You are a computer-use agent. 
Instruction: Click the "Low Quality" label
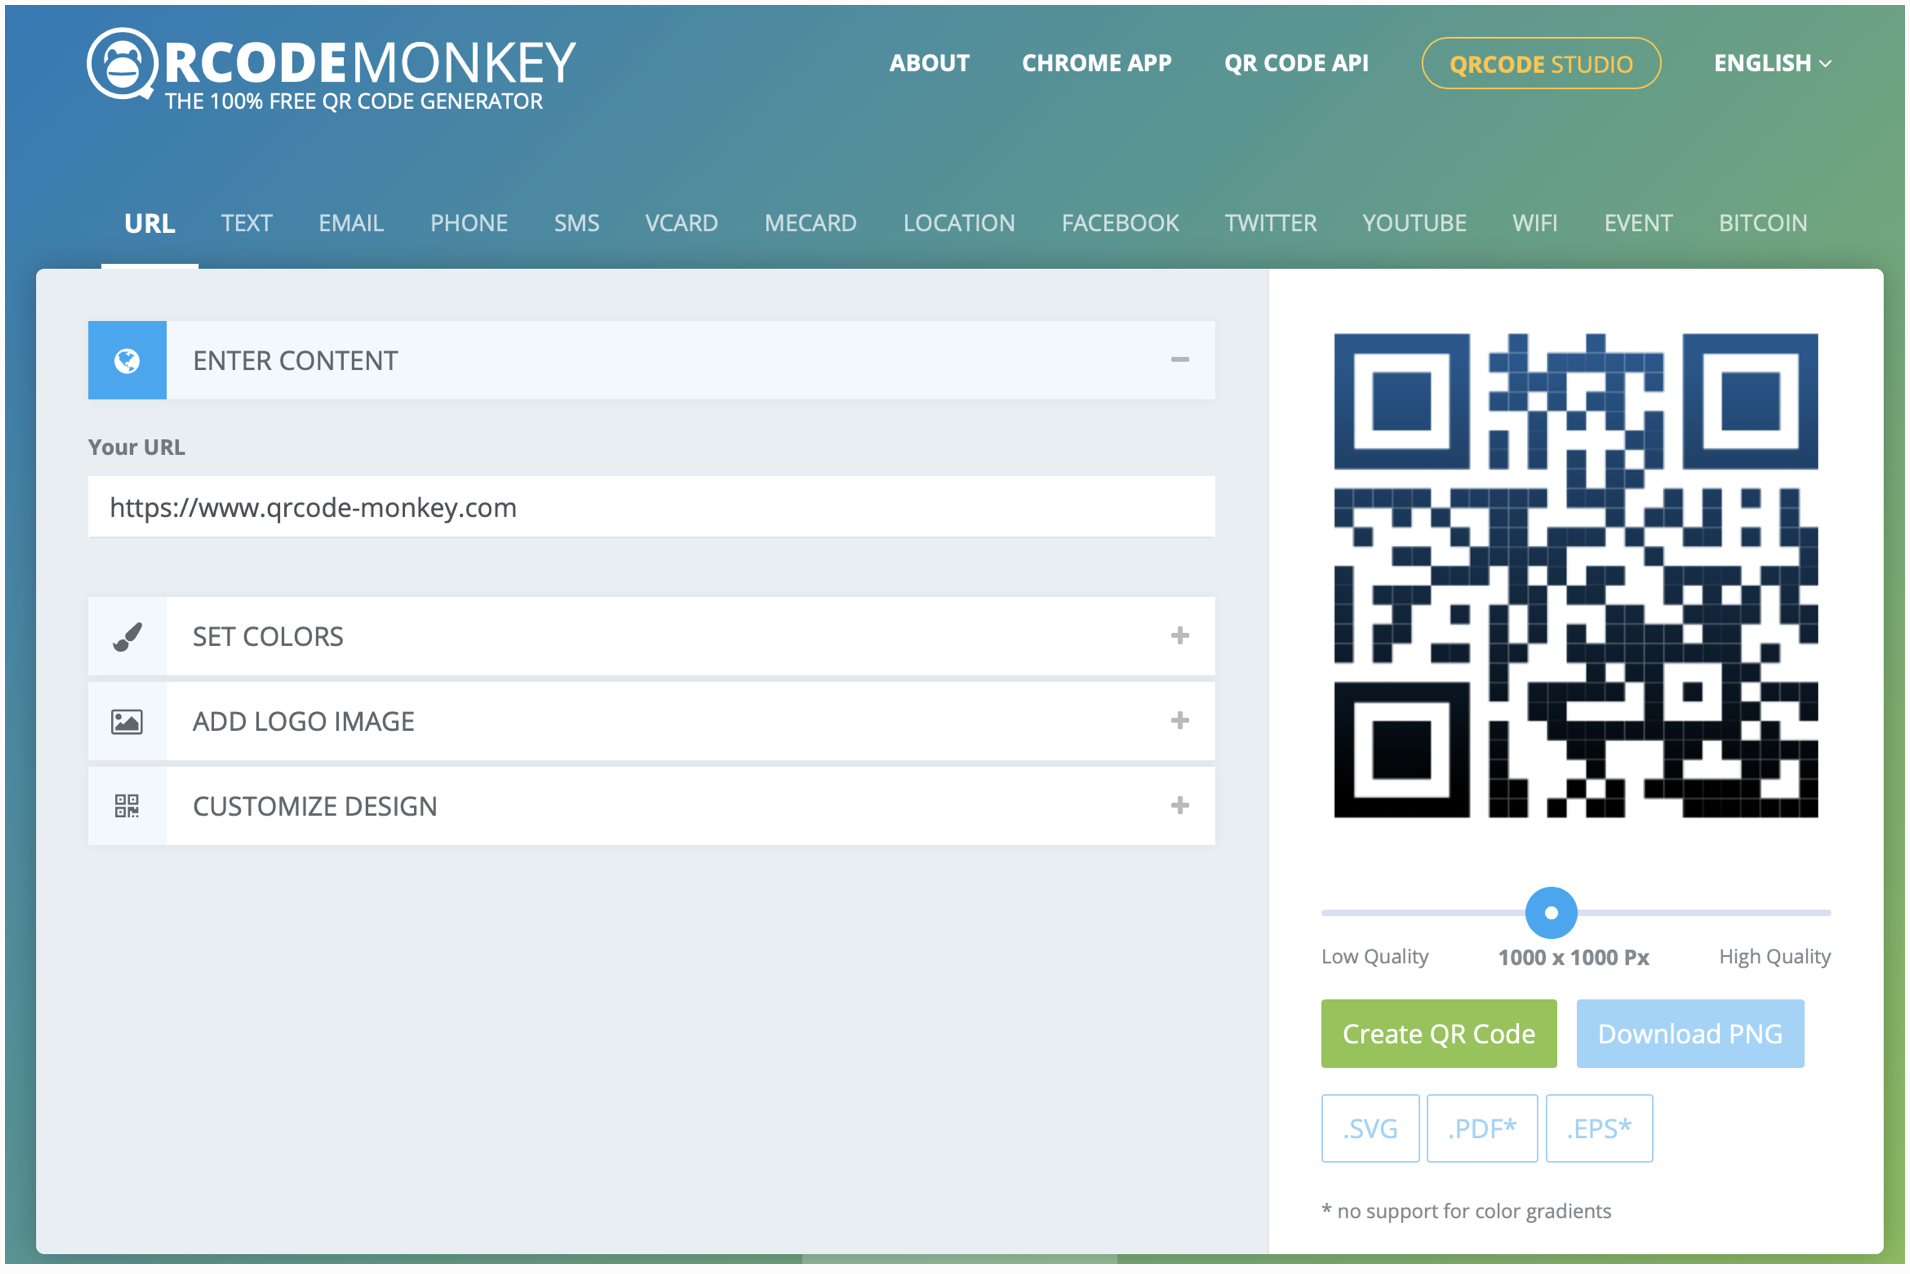1374,956
